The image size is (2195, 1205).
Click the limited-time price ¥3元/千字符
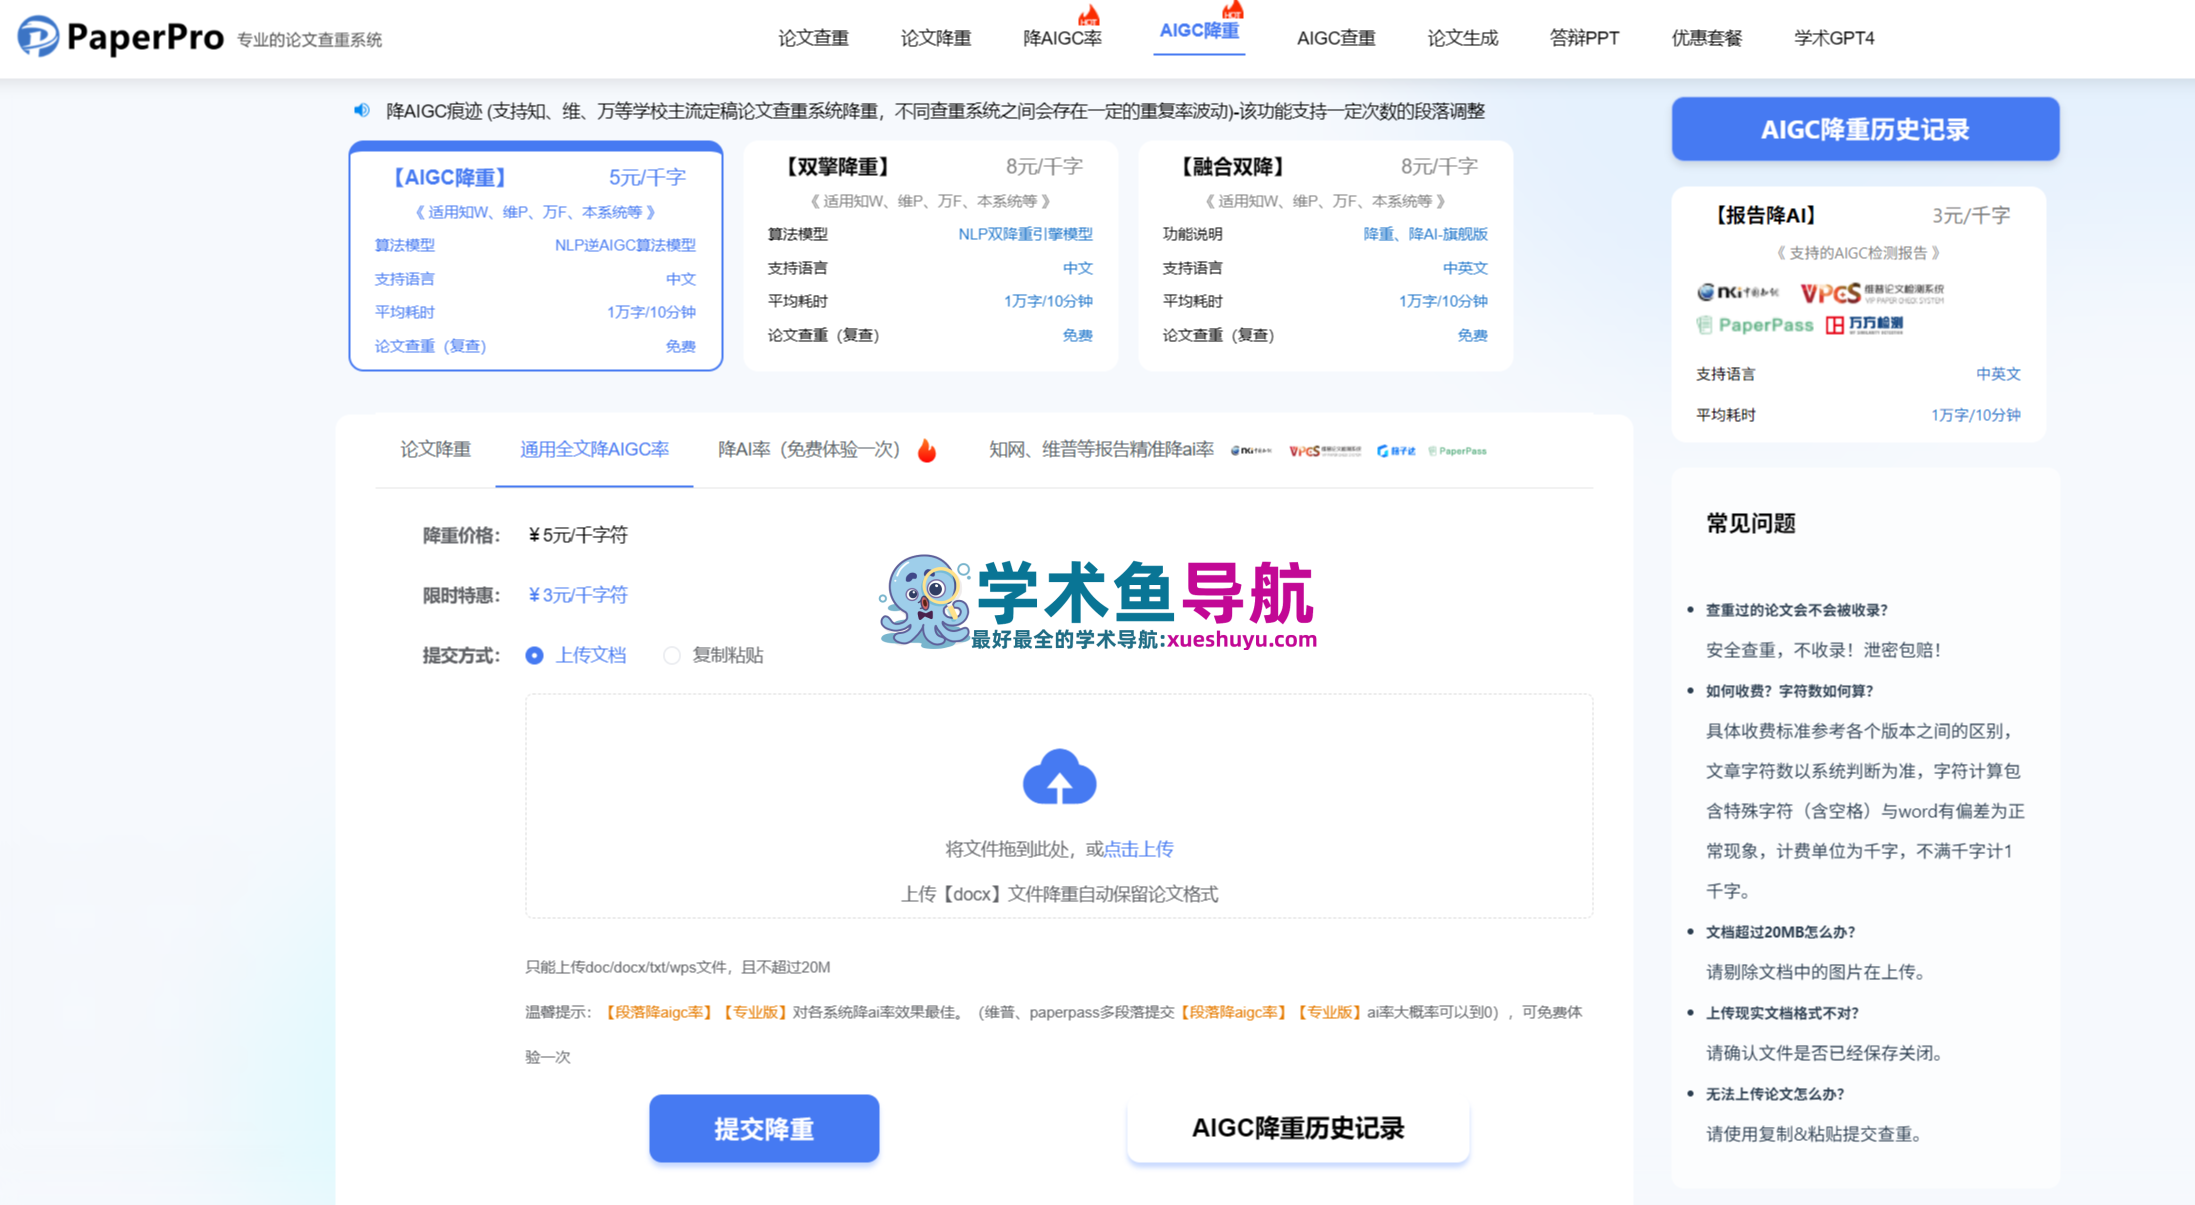[x=578, y=595]
